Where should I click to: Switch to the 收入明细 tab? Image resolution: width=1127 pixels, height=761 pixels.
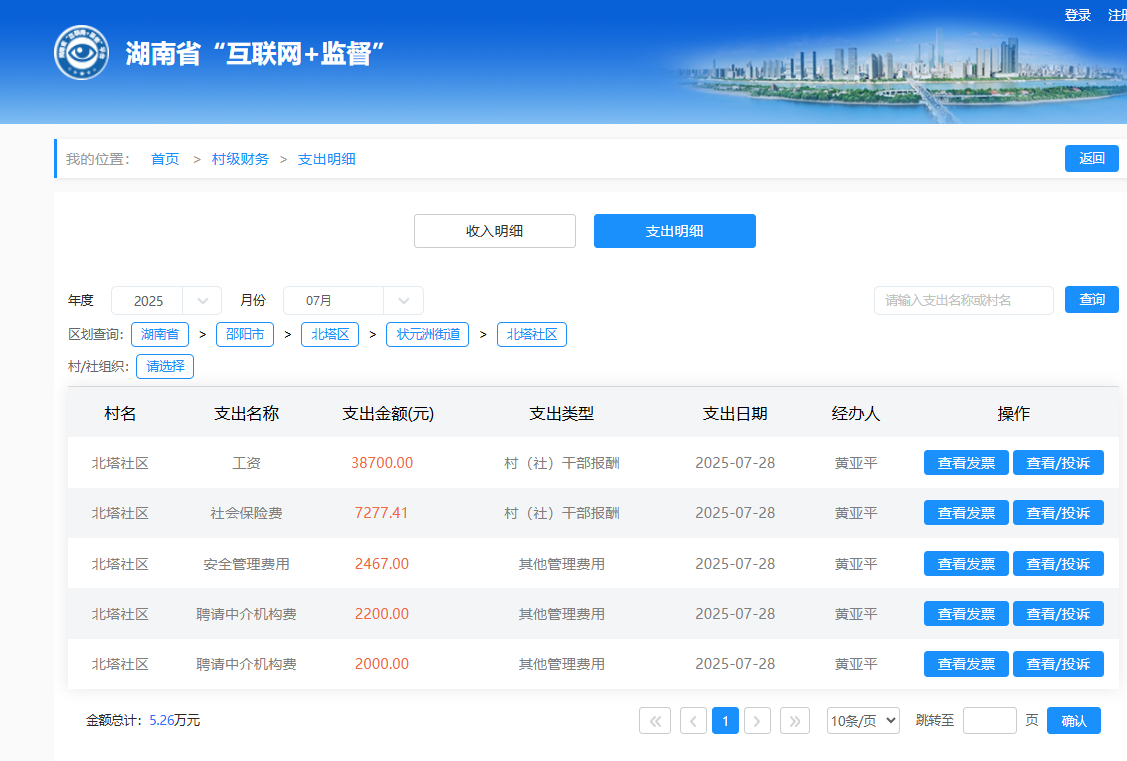point(495,231)
